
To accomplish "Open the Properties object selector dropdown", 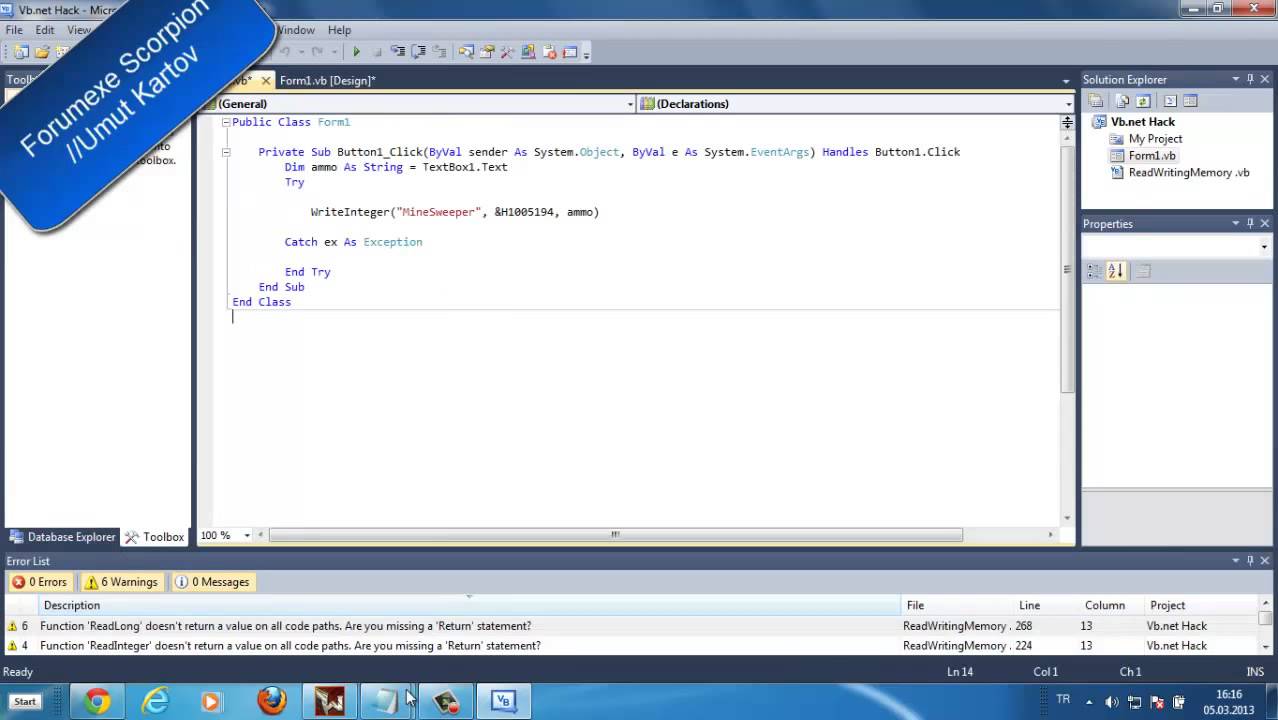I will (1264, 246).
